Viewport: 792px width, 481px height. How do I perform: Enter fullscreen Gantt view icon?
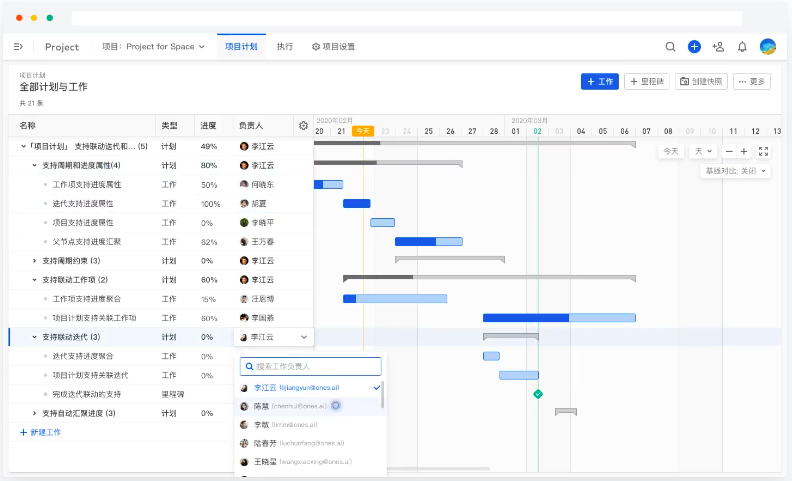click(764, 151)
